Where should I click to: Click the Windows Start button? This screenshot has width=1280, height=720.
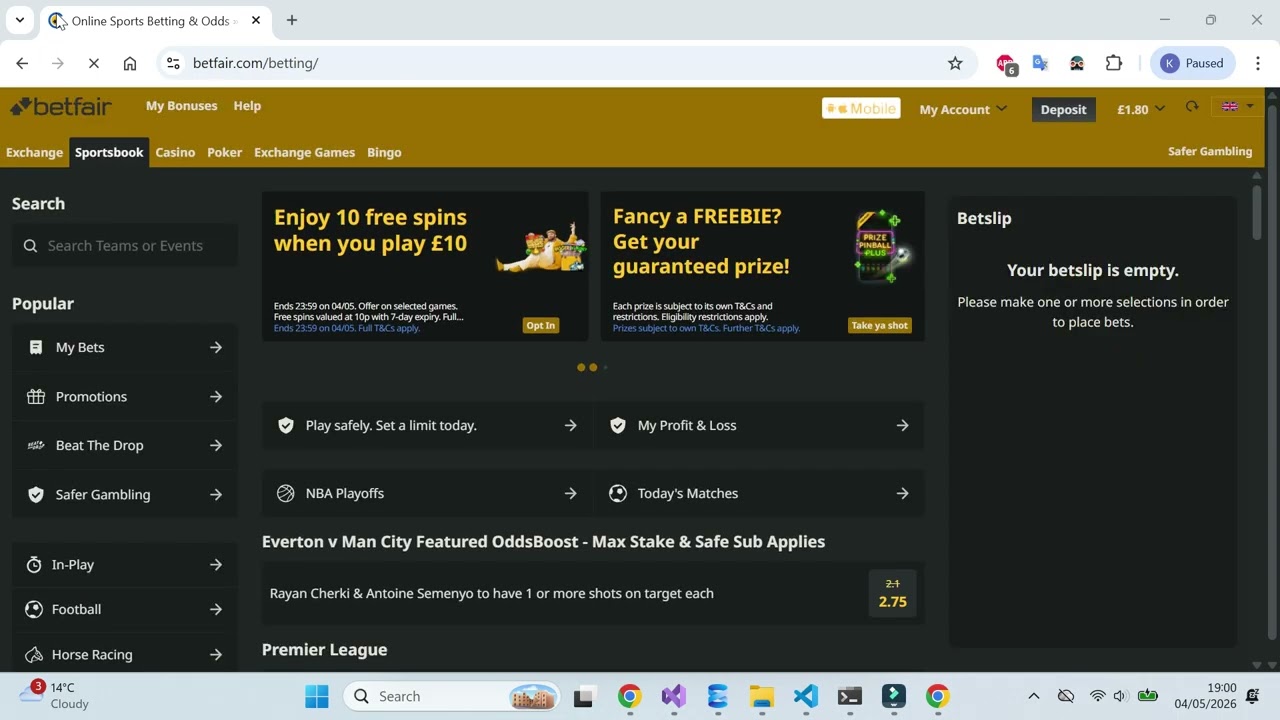[x=317, y=696]
